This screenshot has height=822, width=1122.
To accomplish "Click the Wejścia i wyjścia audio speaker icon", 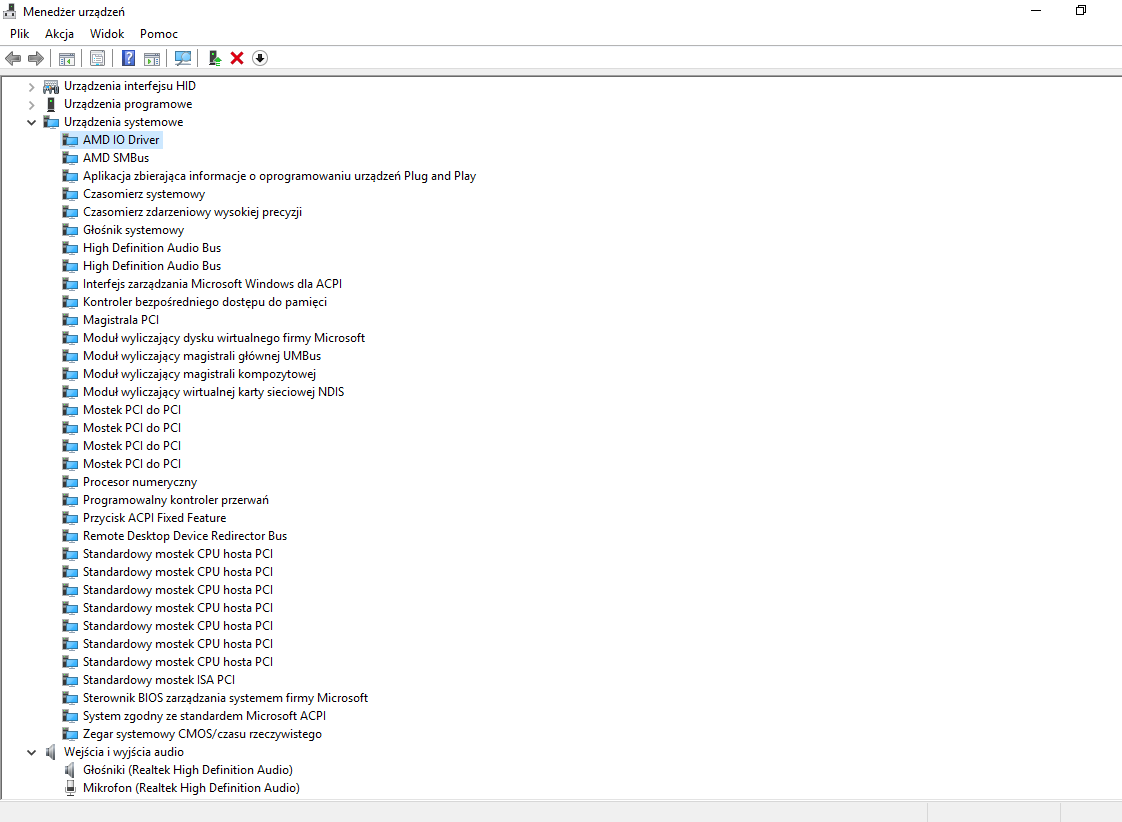I will pyautogui.click(x=51, y=752).
